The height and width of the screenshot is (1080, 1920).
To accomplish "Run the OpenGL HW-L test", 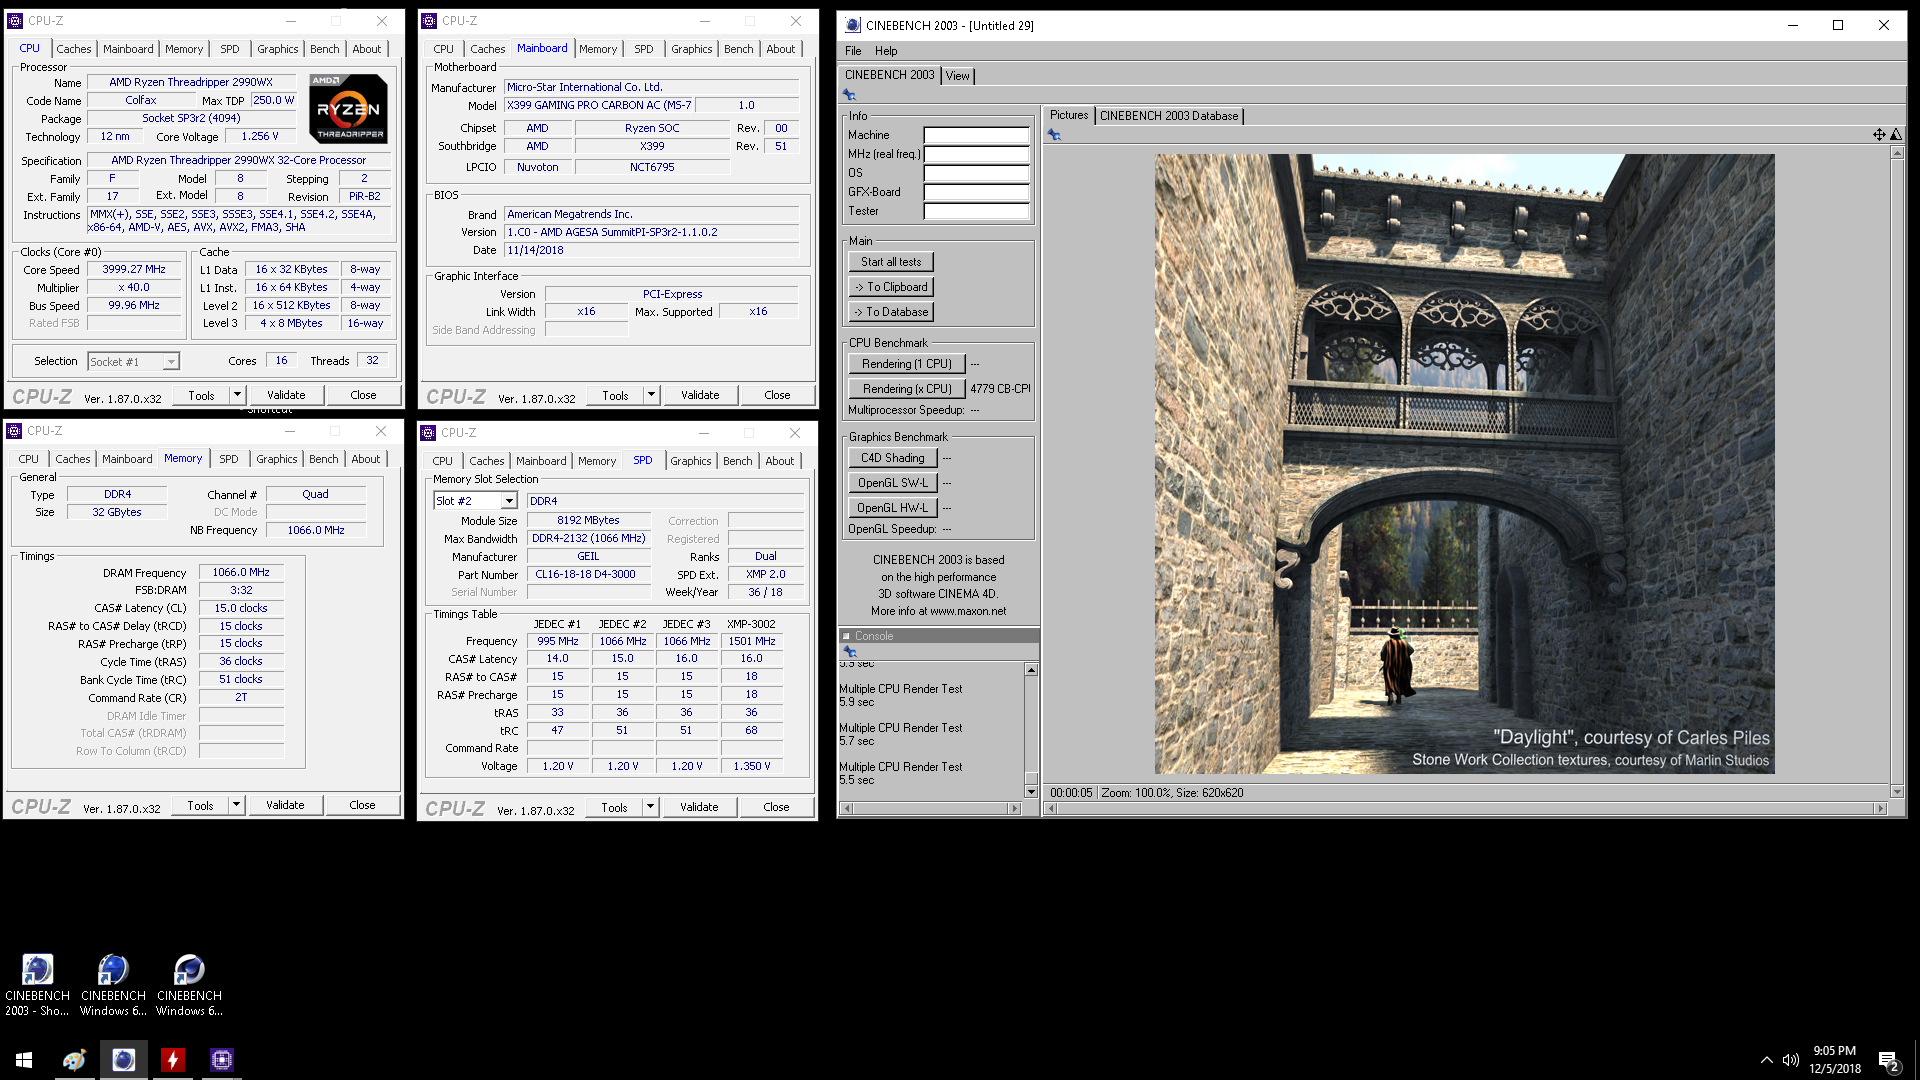I will [893, 508].
